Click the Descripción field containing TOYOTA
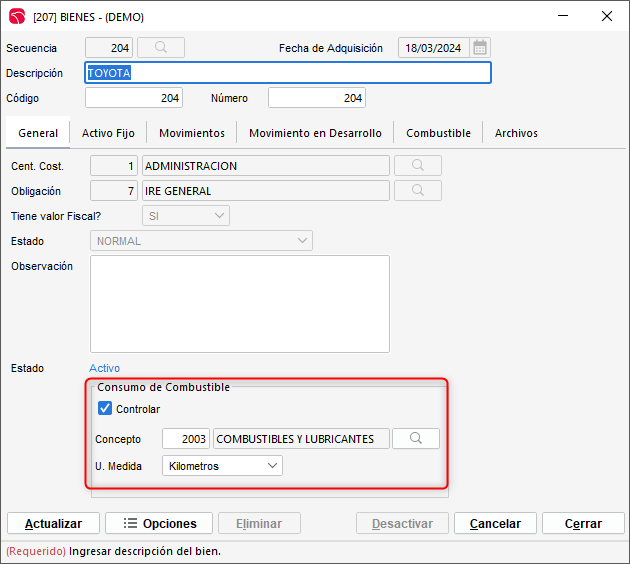 [x=288, y=73]
